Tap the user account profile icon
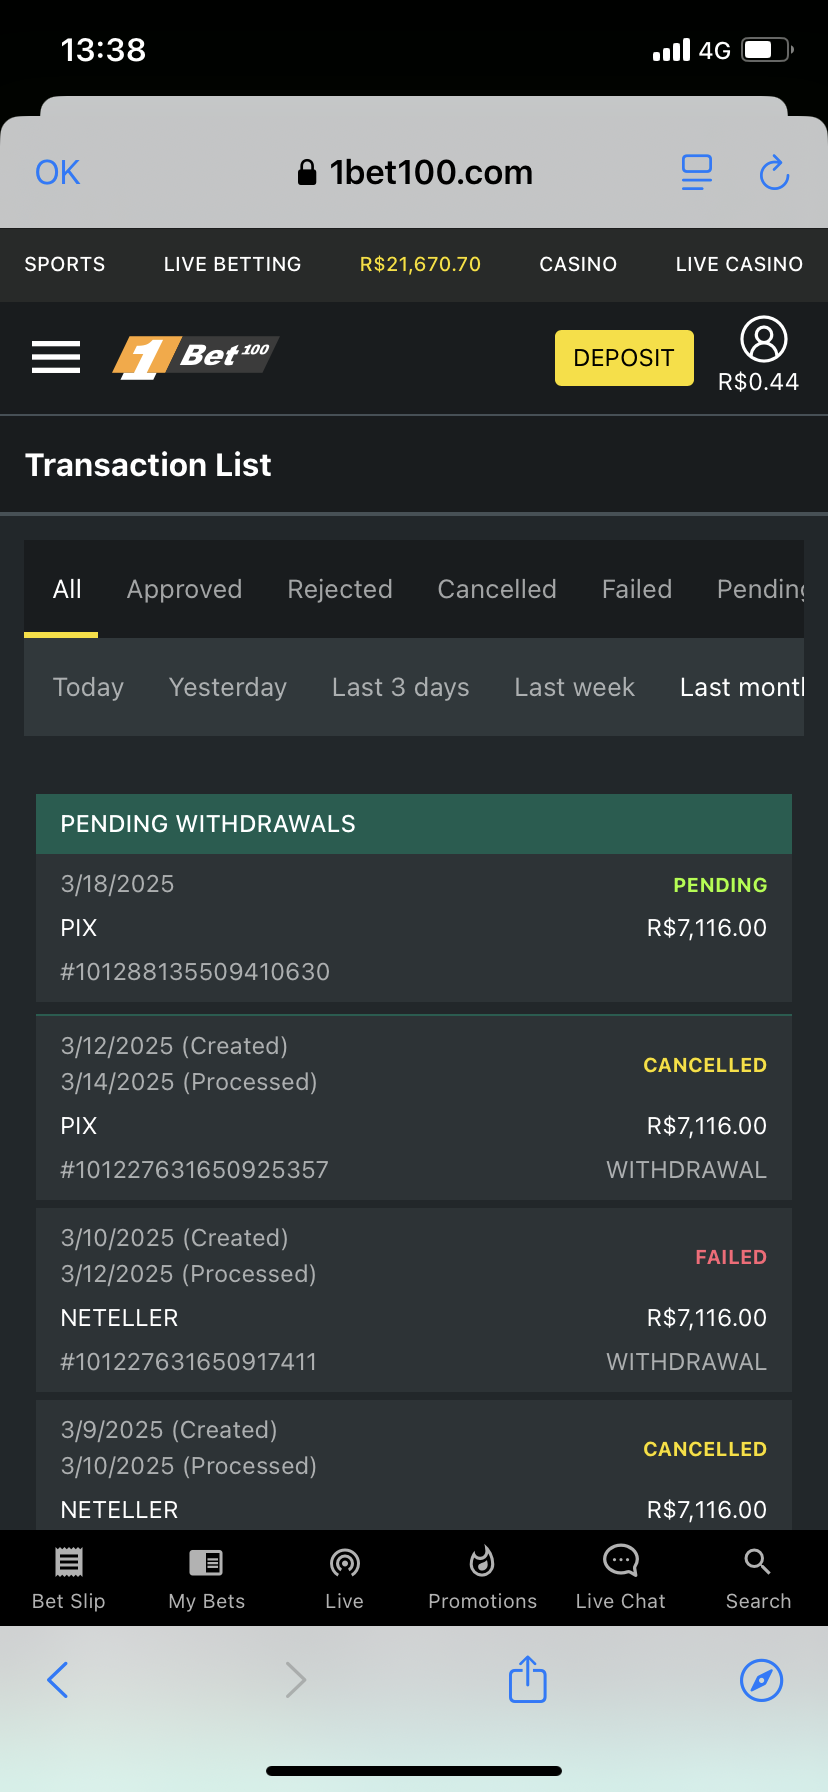The height and width of the screenshot is (1792, 828). tap(763, 340)
